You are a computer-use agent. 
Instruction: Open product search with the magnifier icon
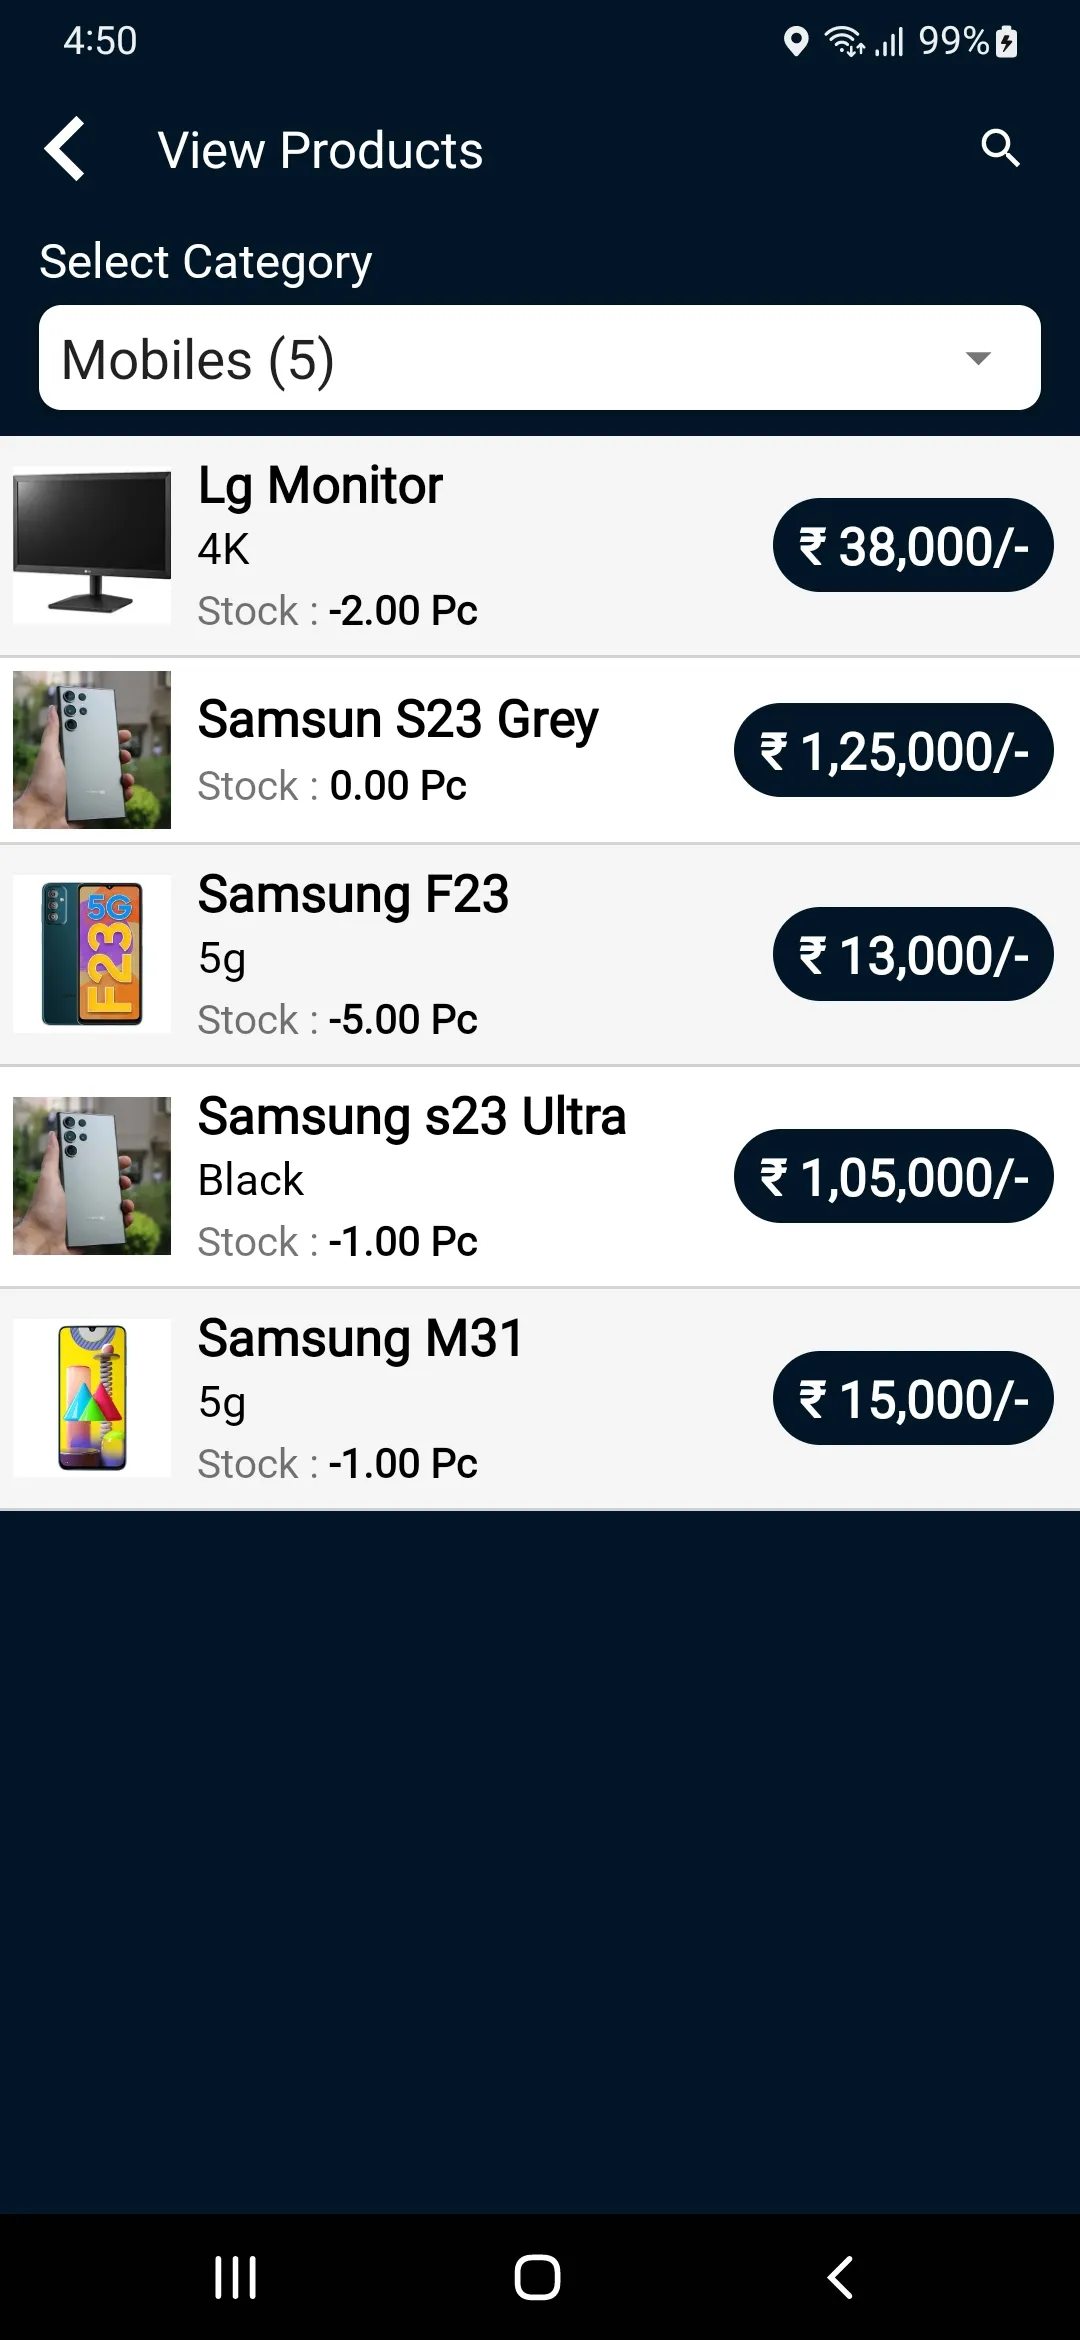[1000, 148]
